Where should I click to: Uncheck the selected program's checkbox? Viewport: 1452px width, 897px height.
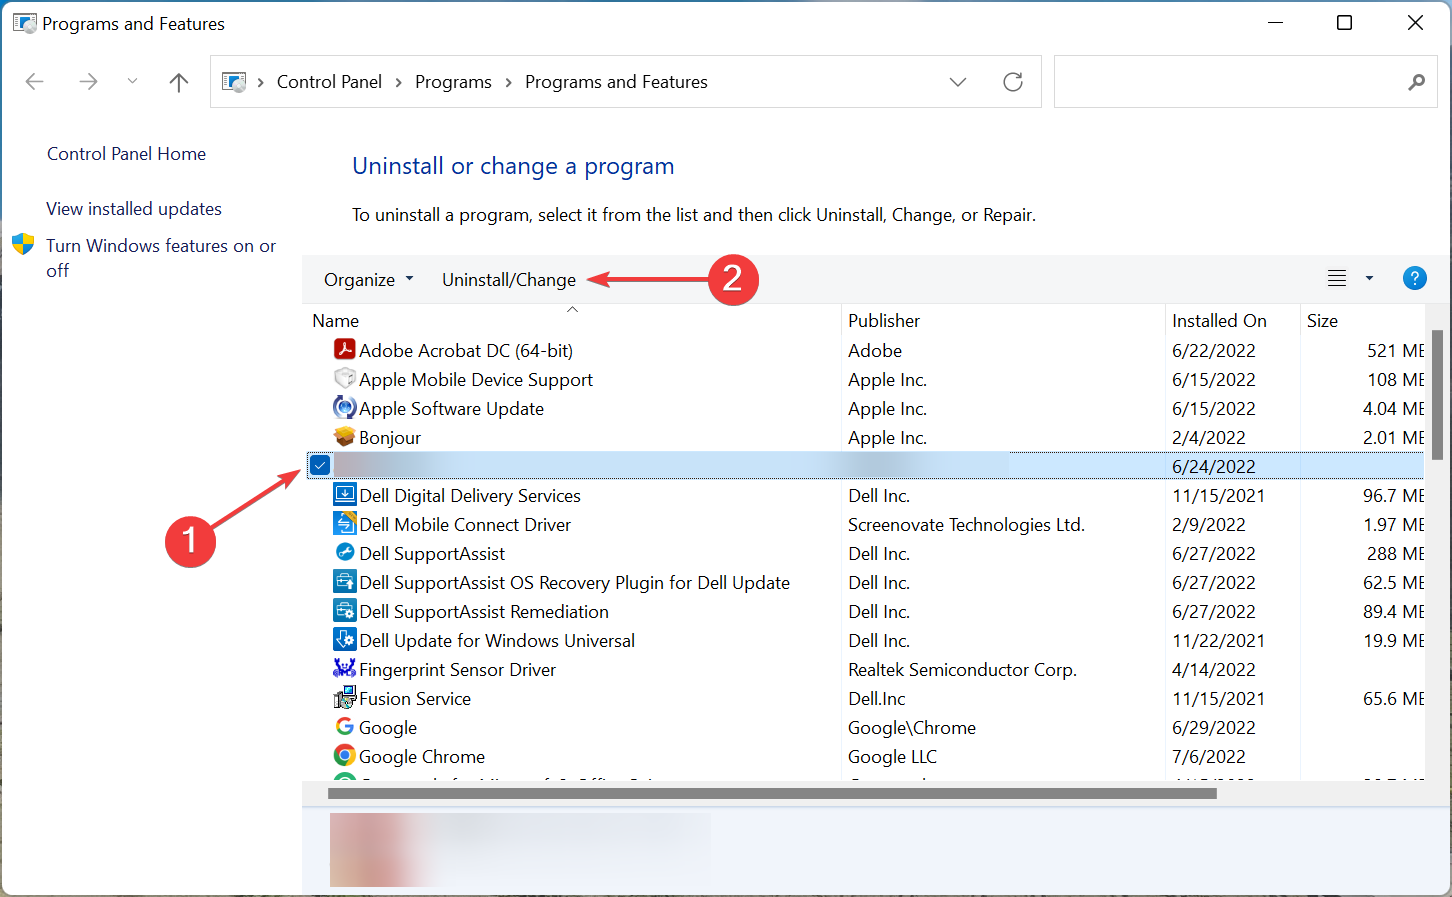coord(320,465)
